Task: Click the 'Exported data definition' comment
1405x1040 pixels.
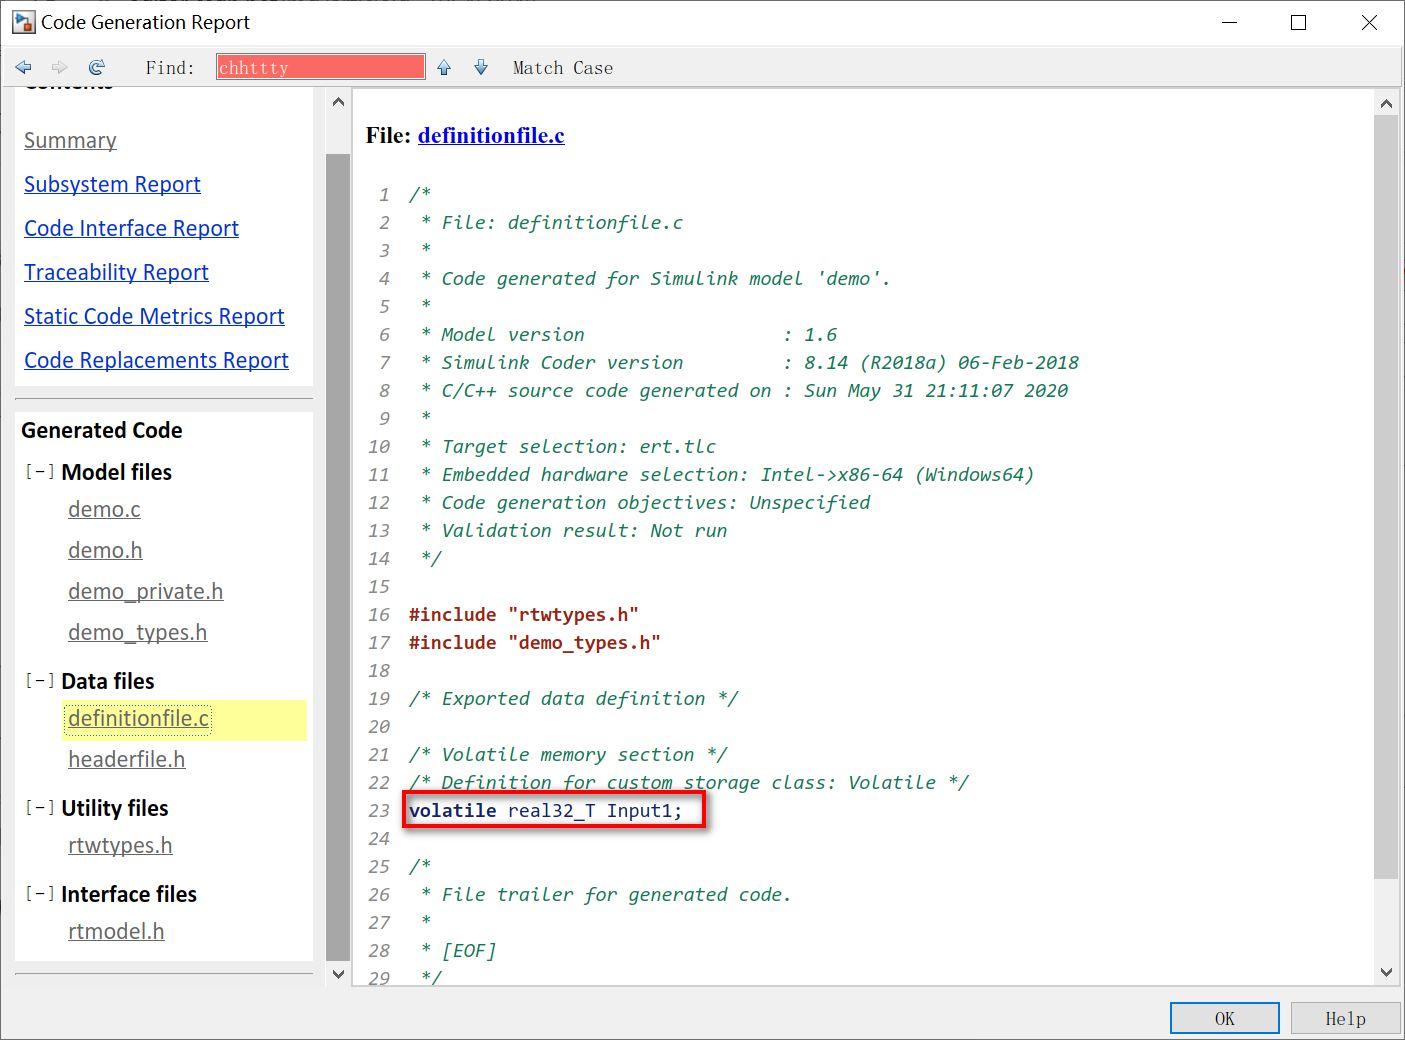Action: pos(574,698)
